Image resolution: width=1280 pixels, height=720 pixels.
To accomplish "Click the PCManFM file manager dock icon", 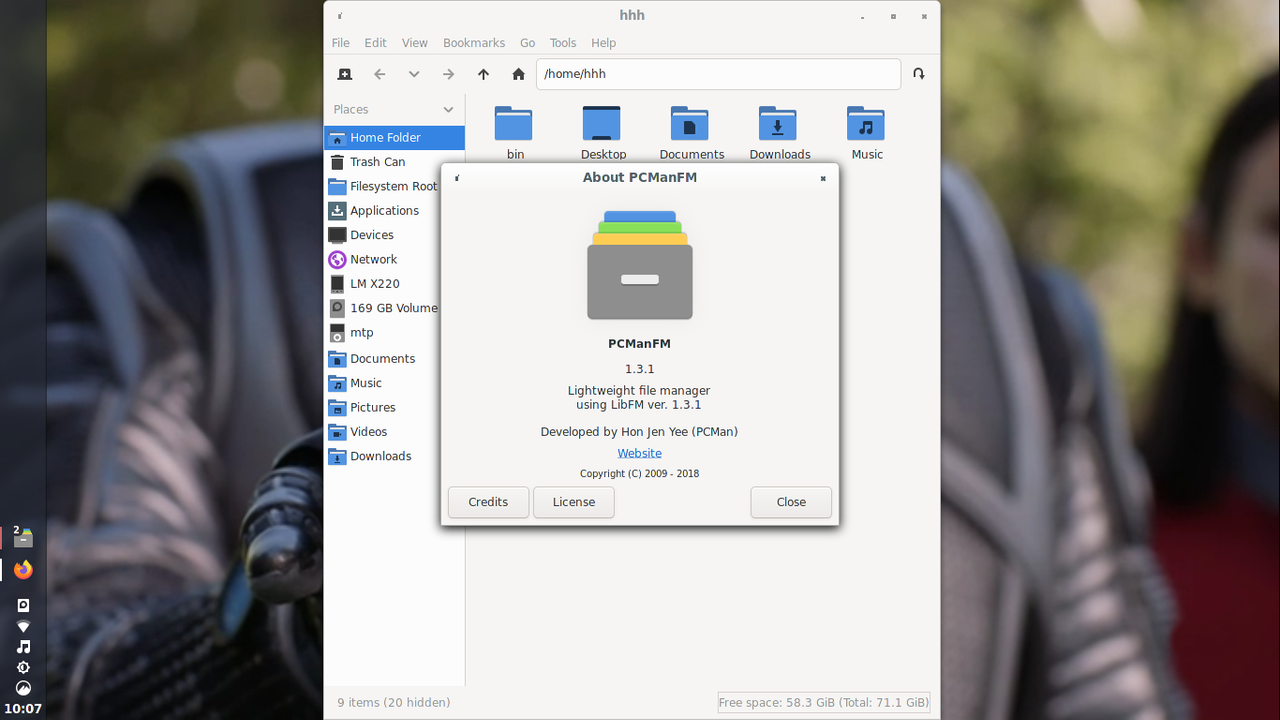I will tap(22, 537).
